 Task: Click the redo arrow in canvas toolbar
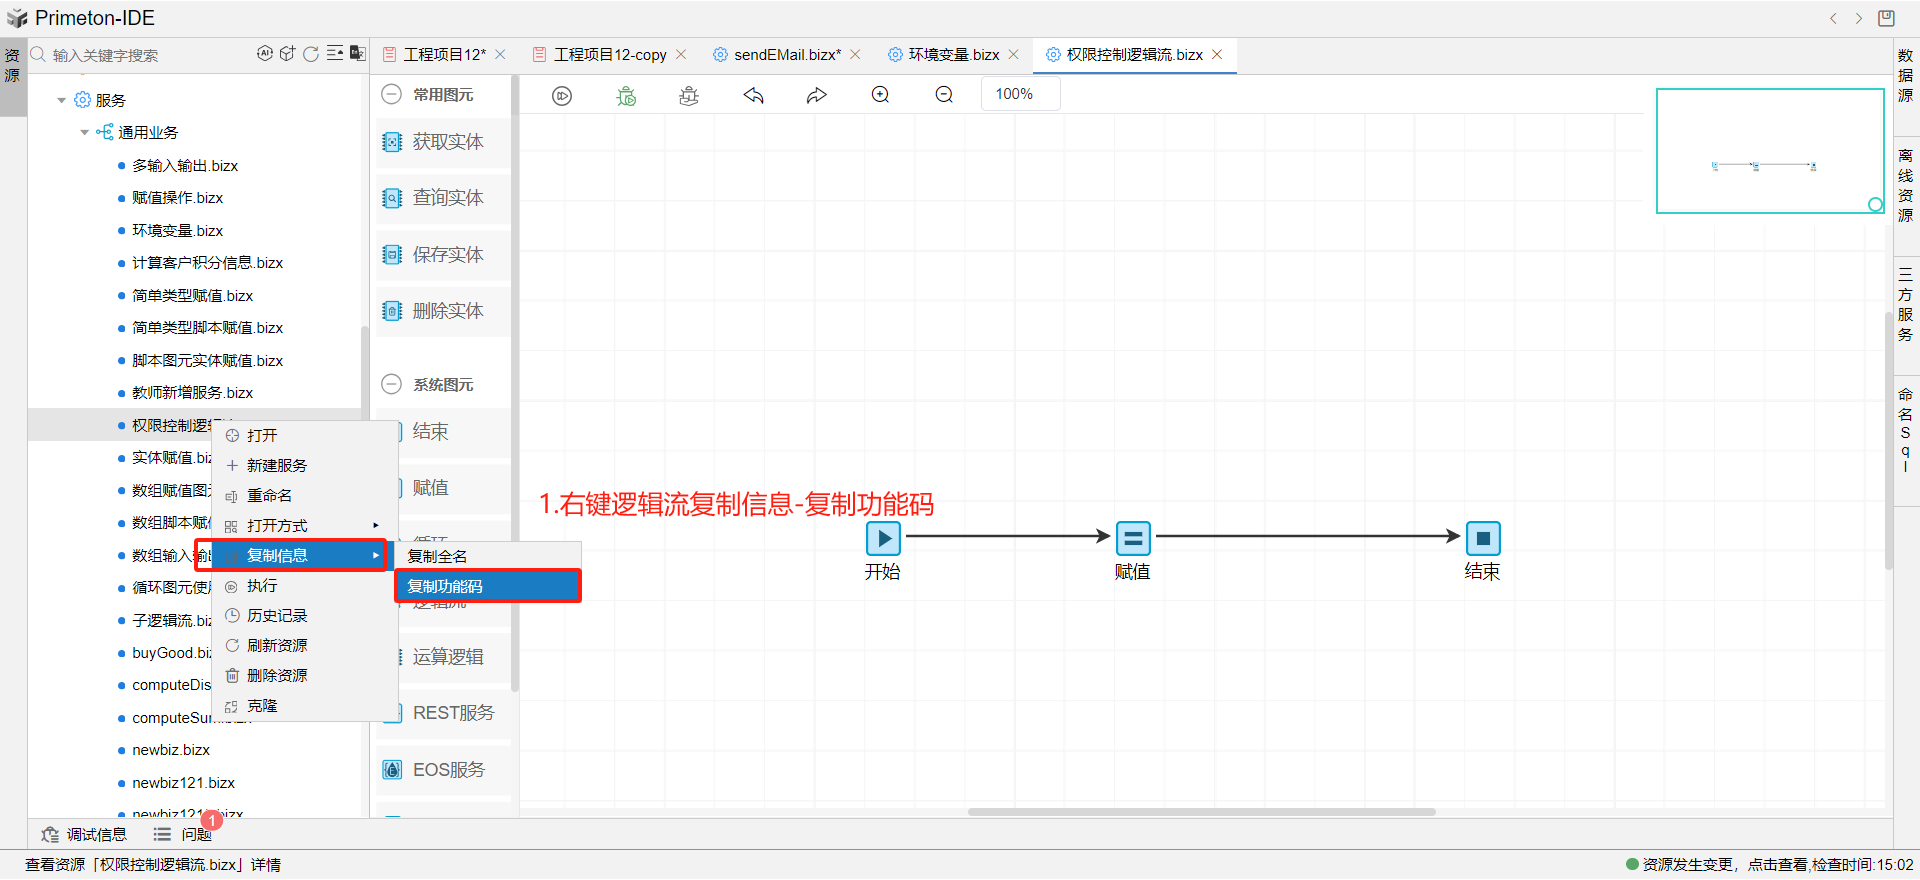click(x=817, y=96)
